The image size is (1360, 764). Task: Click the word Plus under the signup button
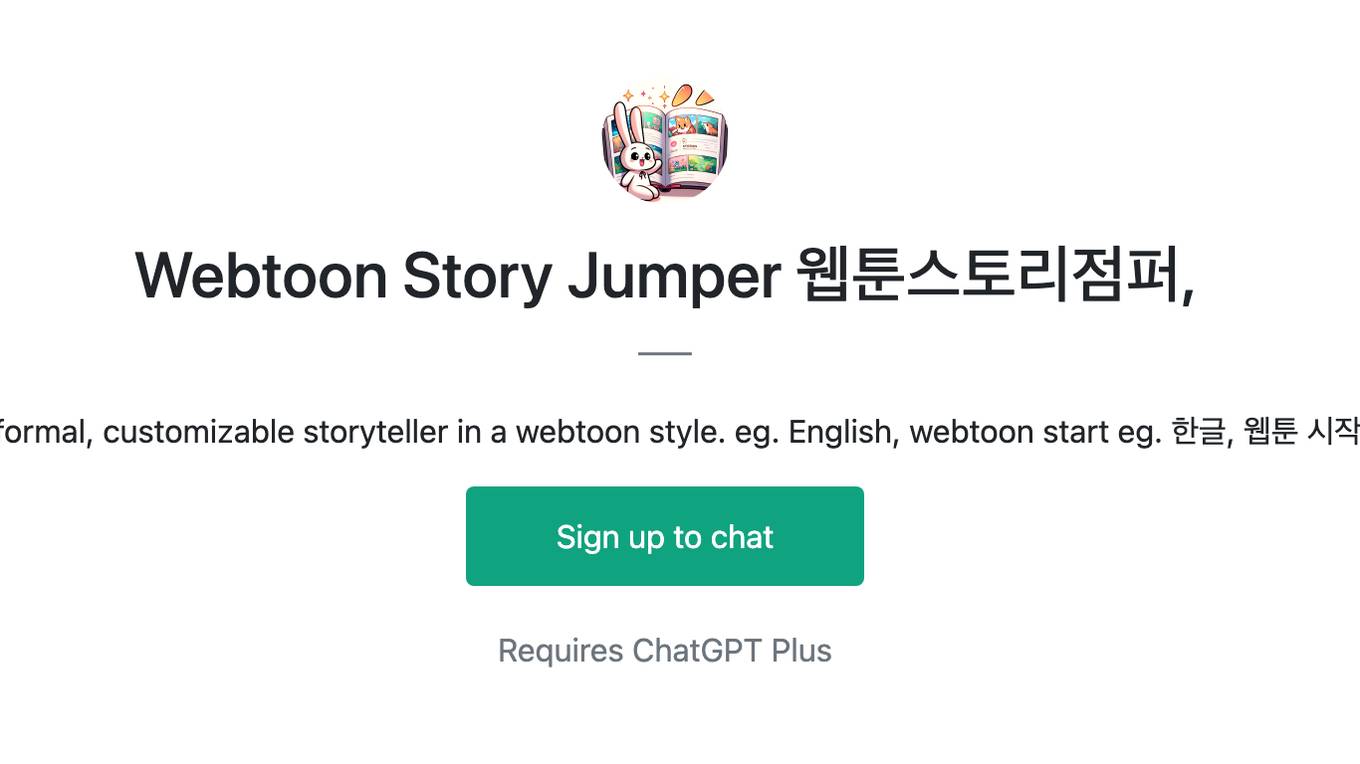(801, 650)
